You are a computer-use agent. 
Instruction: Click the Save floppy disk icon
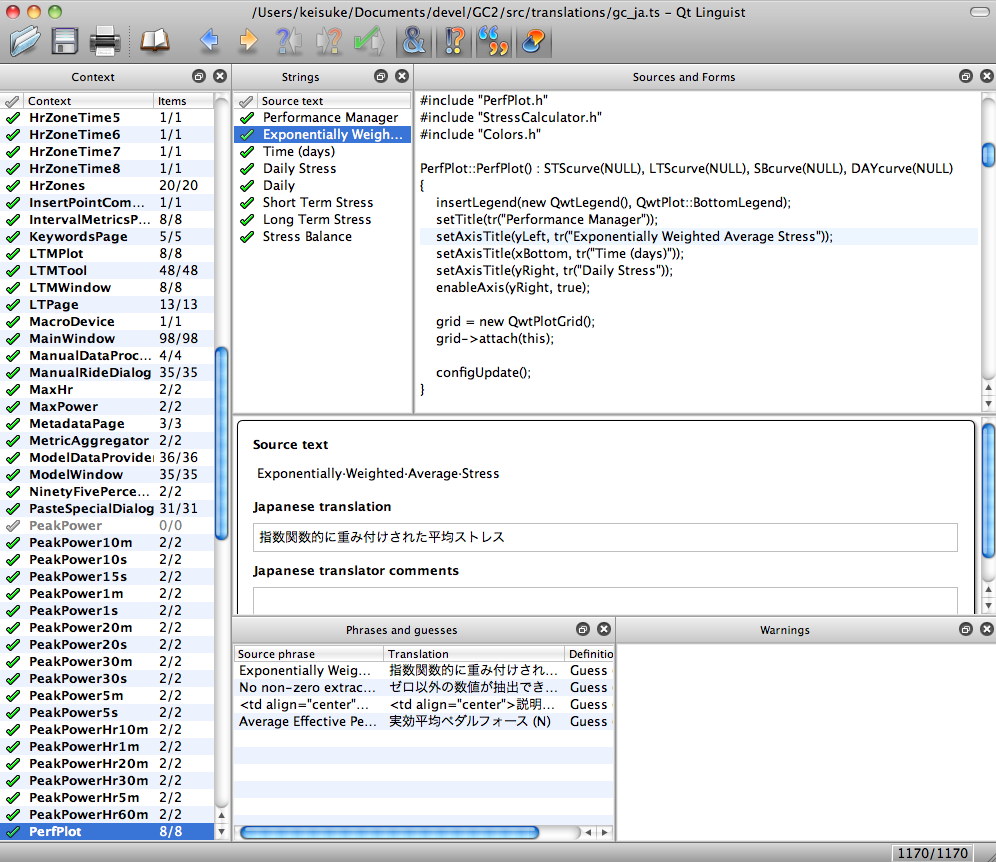[64, 41]
